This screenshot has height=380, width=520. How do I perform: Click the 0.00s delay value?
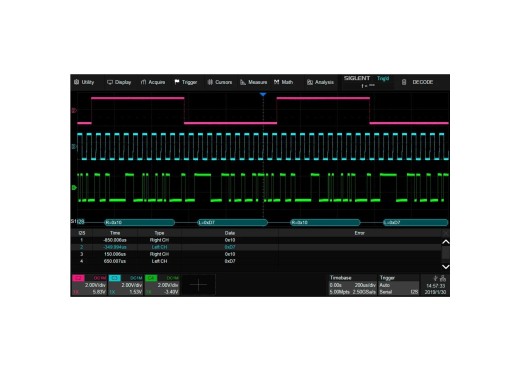coord(336,285)
